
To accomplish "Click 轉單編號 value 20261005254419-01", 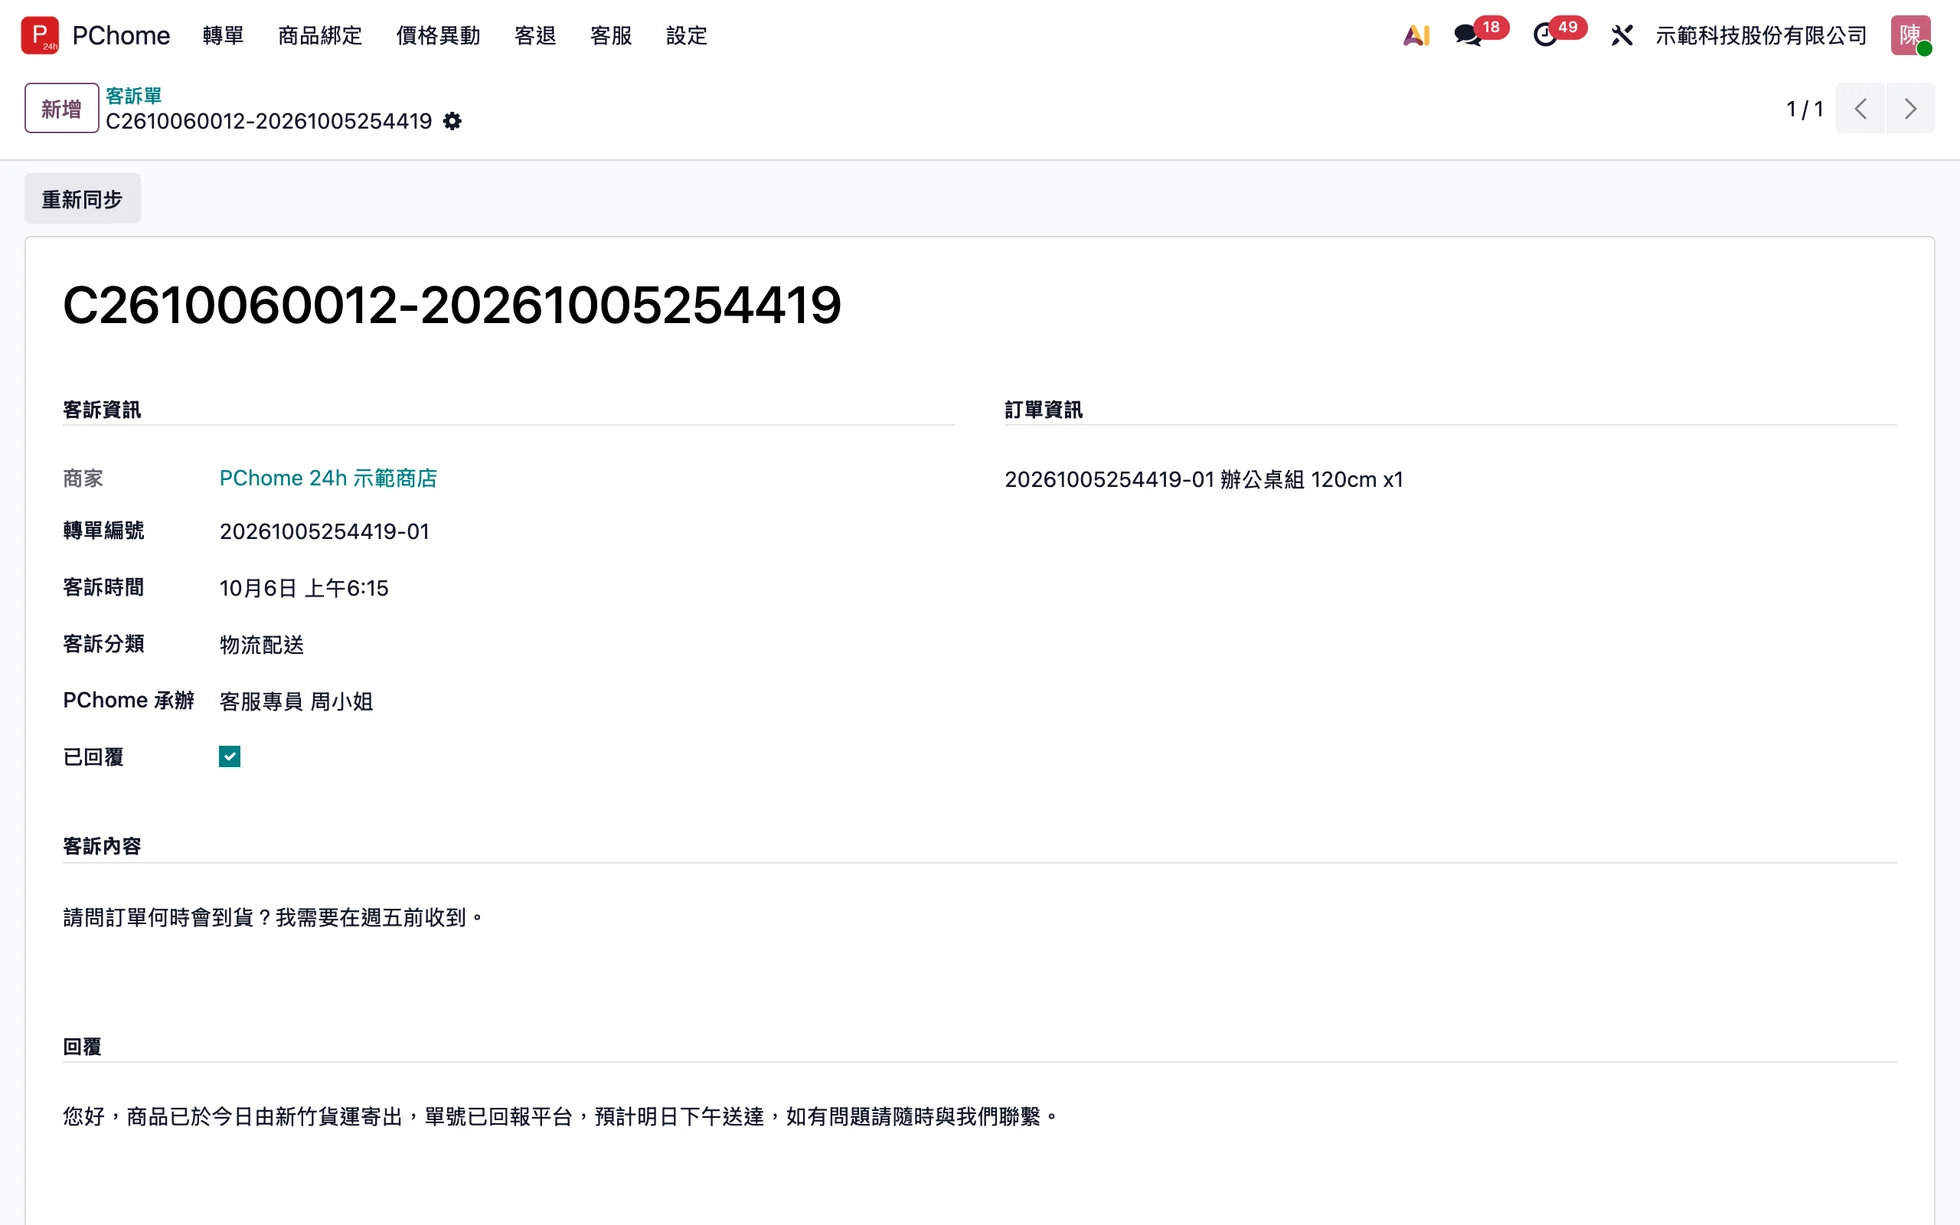I will 324,531.
